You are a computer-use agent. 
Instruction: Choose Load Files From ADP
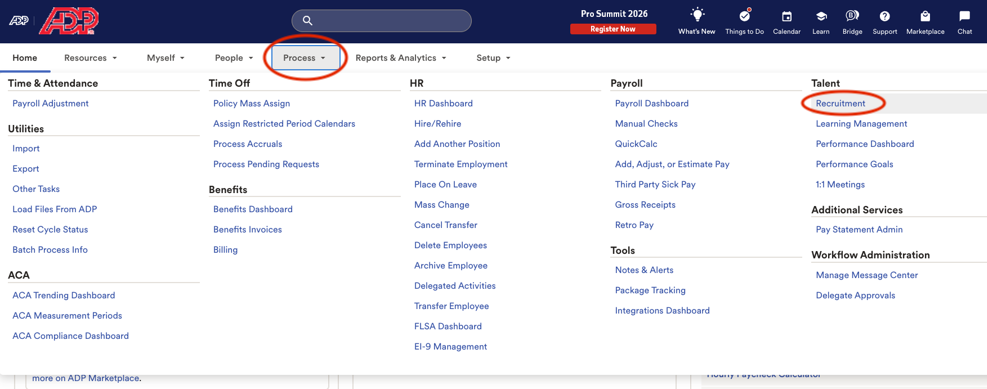point(55,209)
